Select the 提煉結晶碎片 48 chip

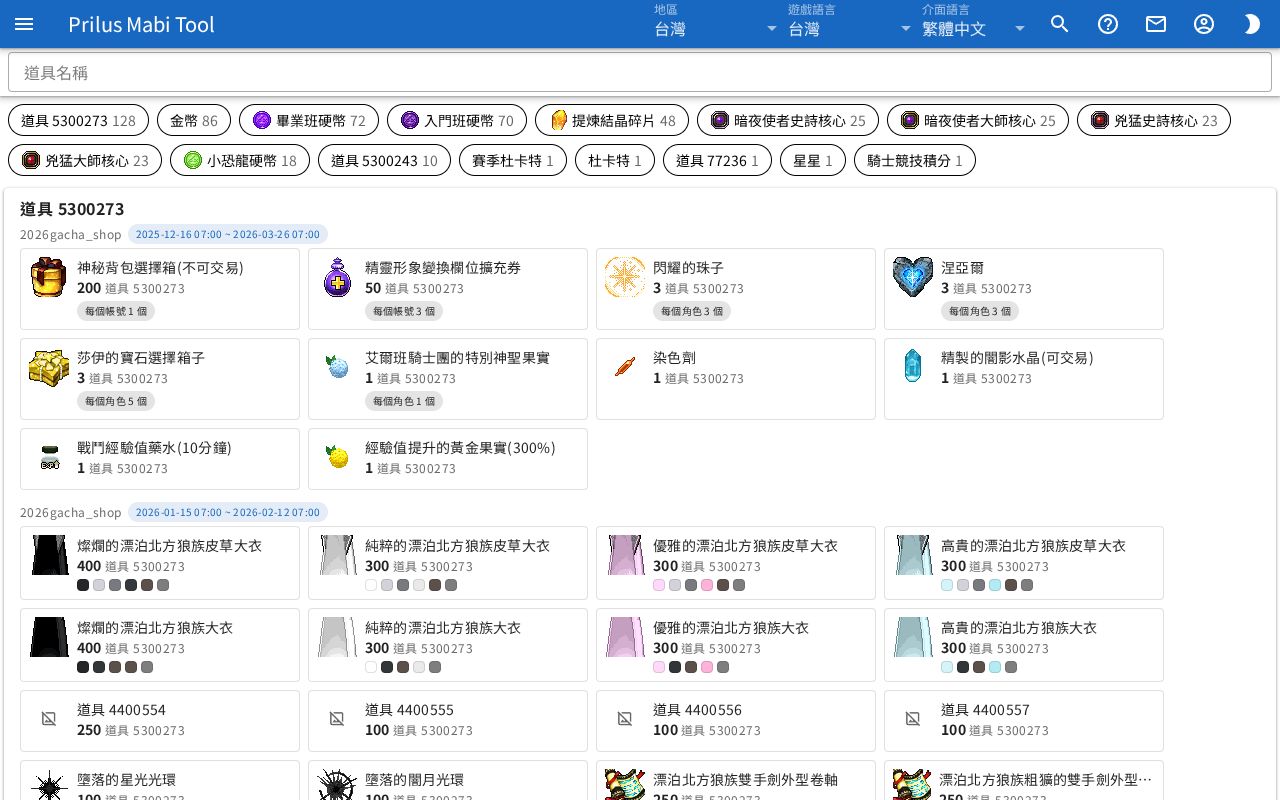[x=612, y=120]
